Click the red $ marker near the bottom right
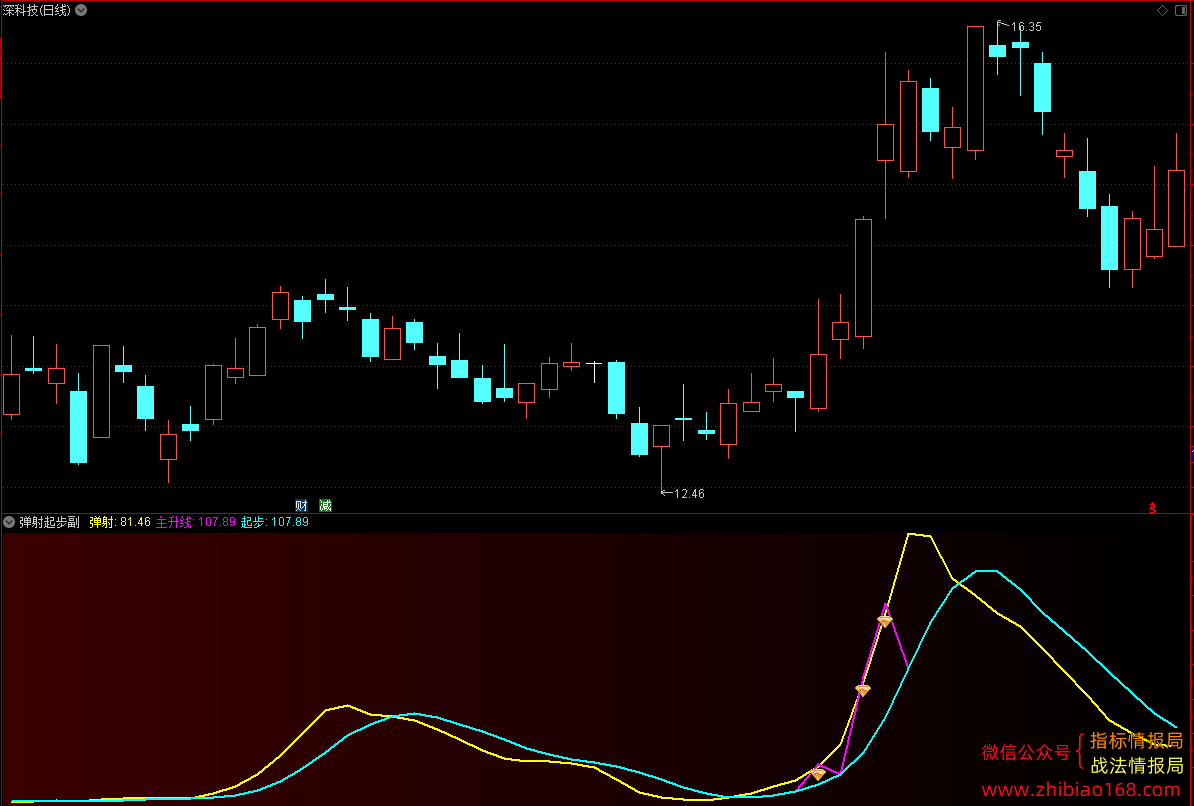 (x=1153, y=508)
